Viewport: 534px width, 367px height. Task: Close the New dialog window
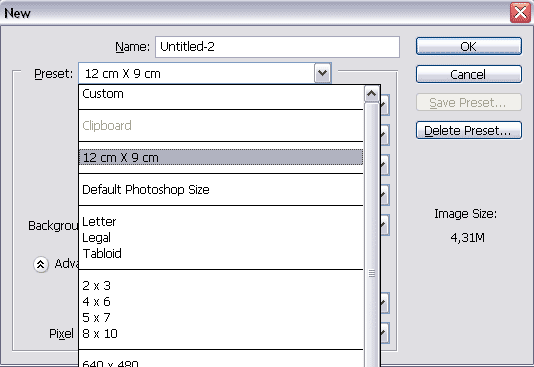520,13
